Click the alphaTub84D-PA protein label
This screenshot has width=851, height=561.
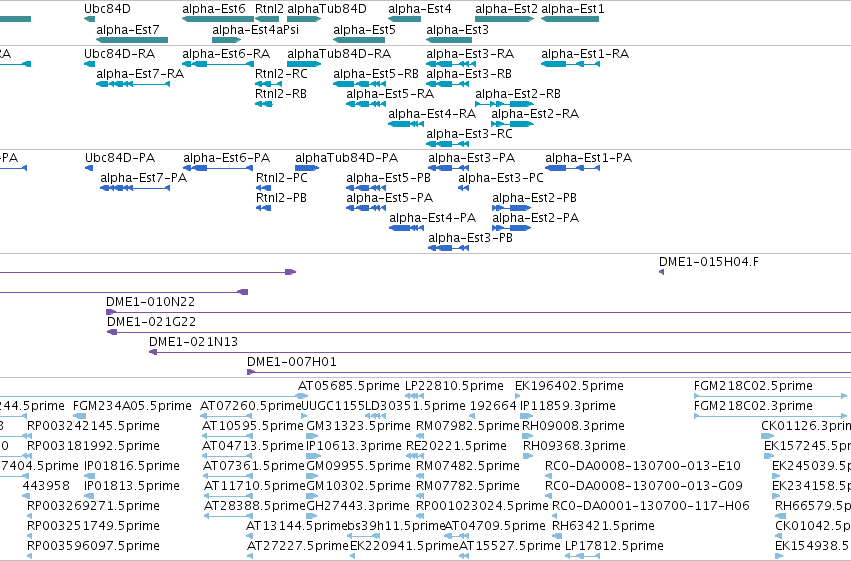coord(346,158)
